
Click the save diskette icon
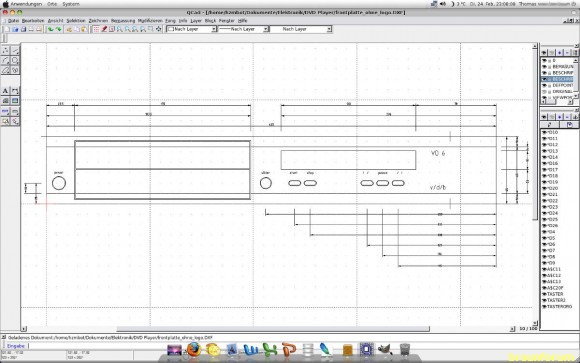(23, 29)
